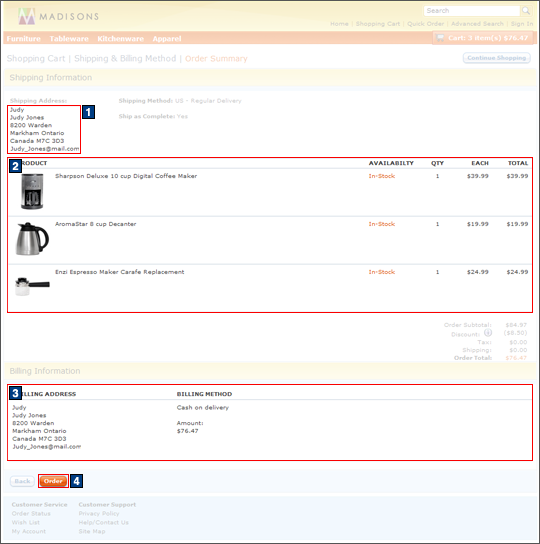Open Sharpson Deluxe 10 cup Digital Coffee Maker

[126, 176]
